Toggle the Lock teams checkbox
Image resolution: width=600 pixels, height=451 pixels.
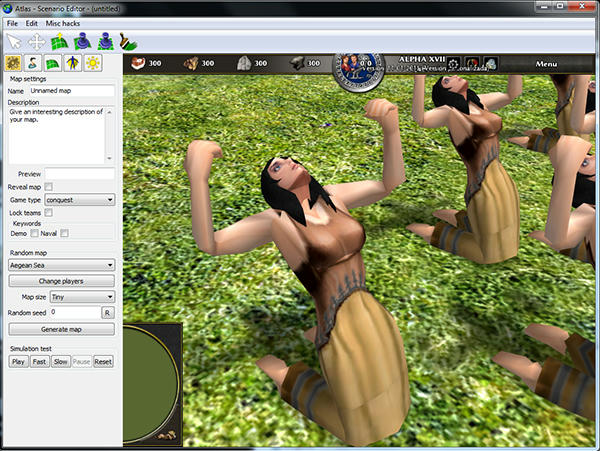pyautogui.click(x=49, y=212)
